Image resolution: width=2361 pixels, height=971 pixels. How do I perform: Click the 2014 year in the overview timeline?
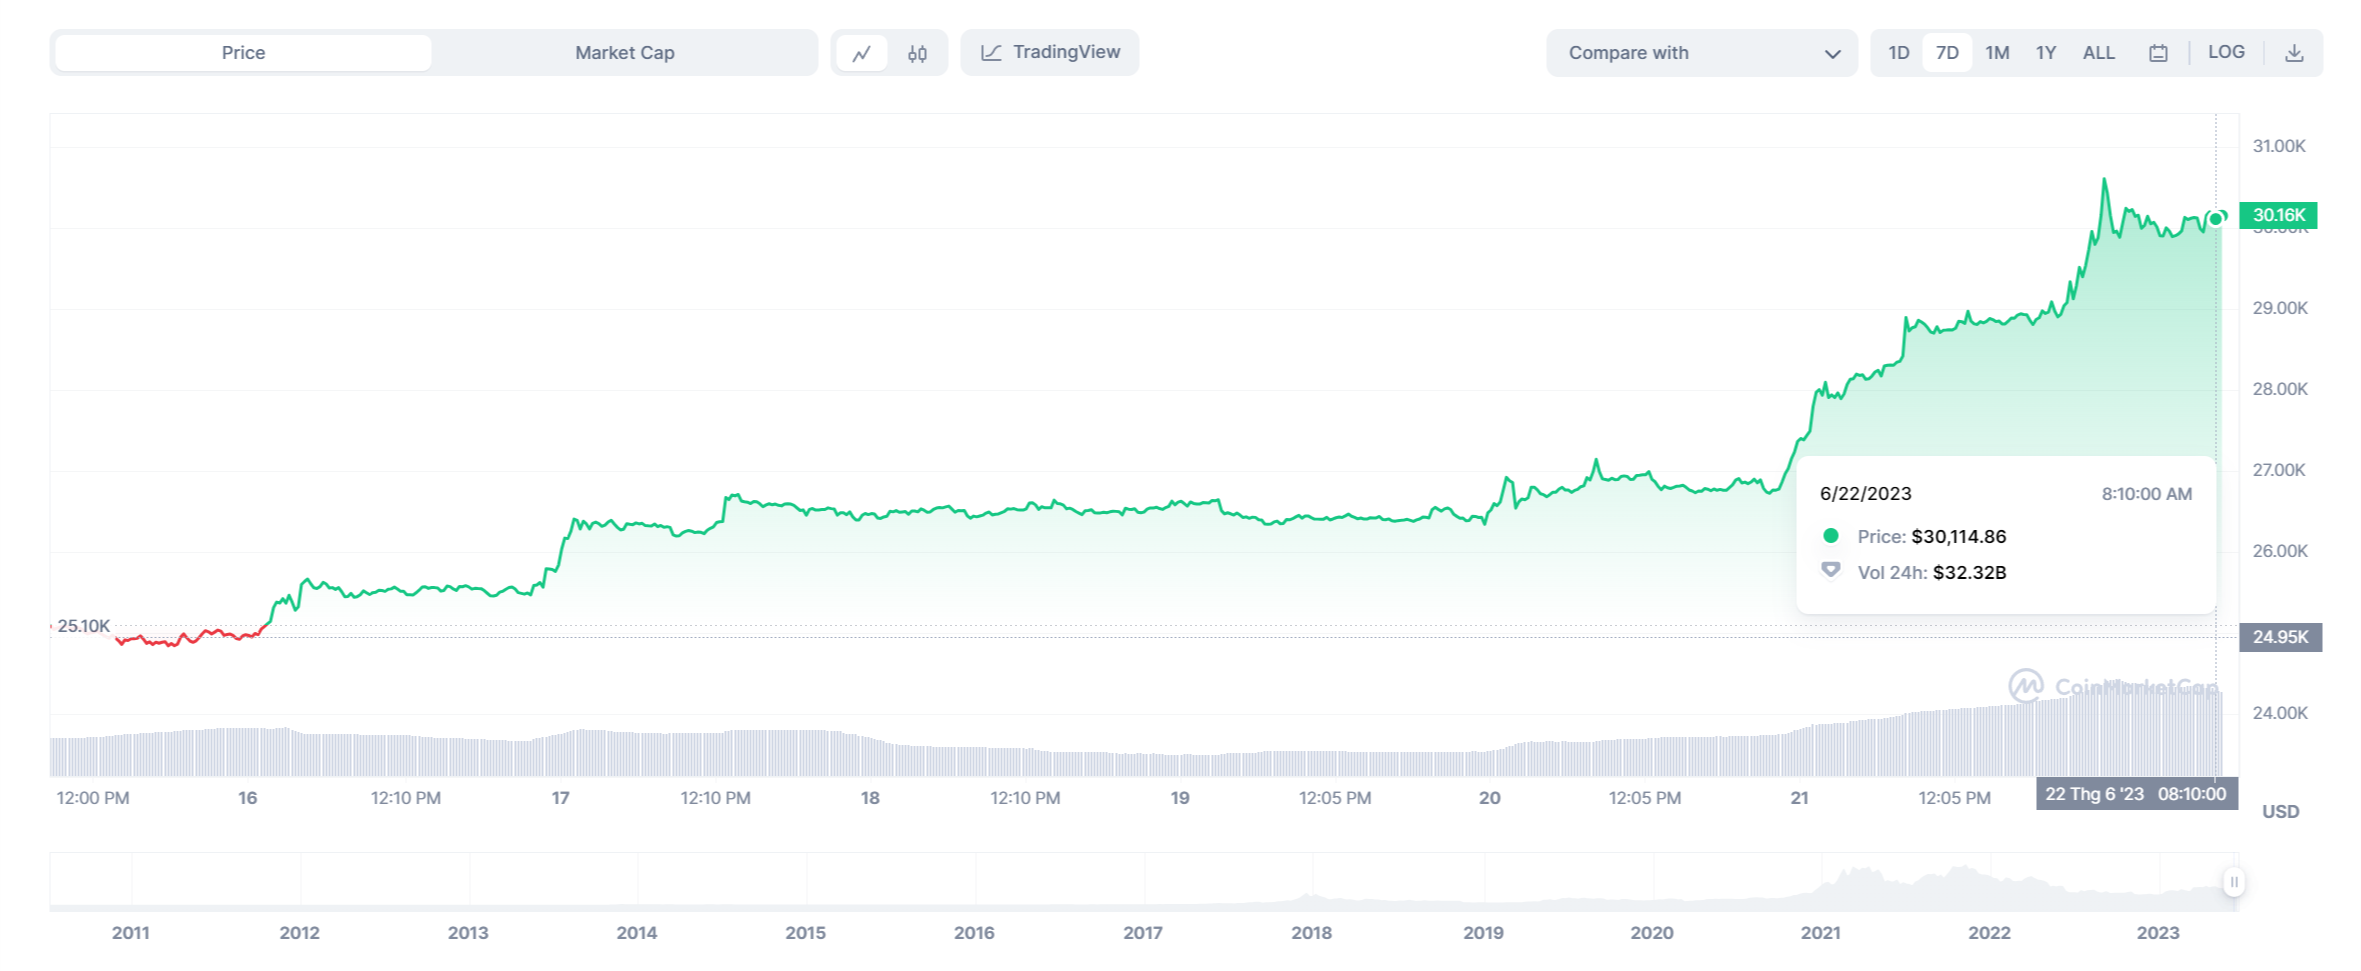636,933
